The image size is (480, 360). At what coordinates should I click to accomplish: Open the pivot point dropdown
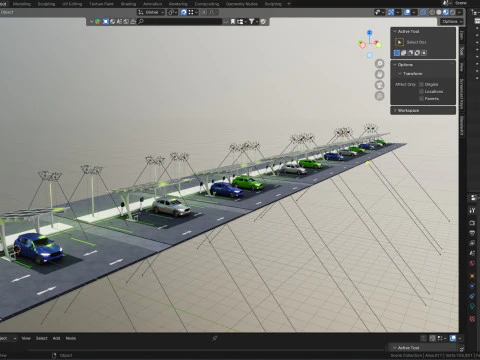172,12
